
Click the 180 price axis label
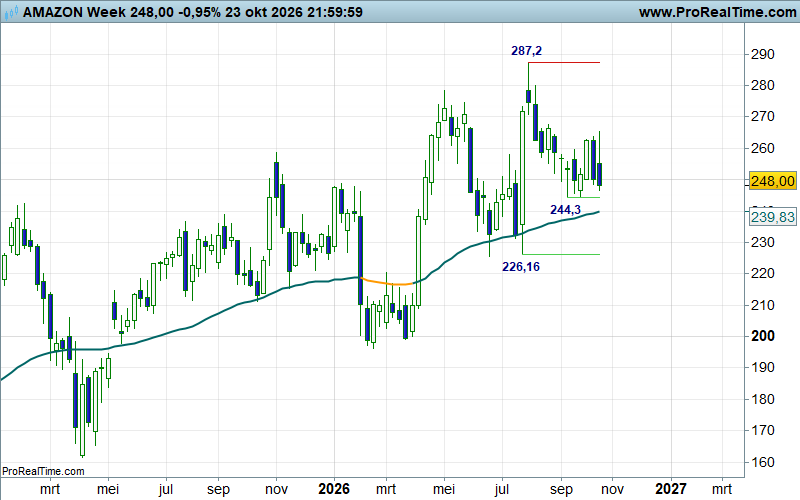pyautogui.click(x=762, y=399)
